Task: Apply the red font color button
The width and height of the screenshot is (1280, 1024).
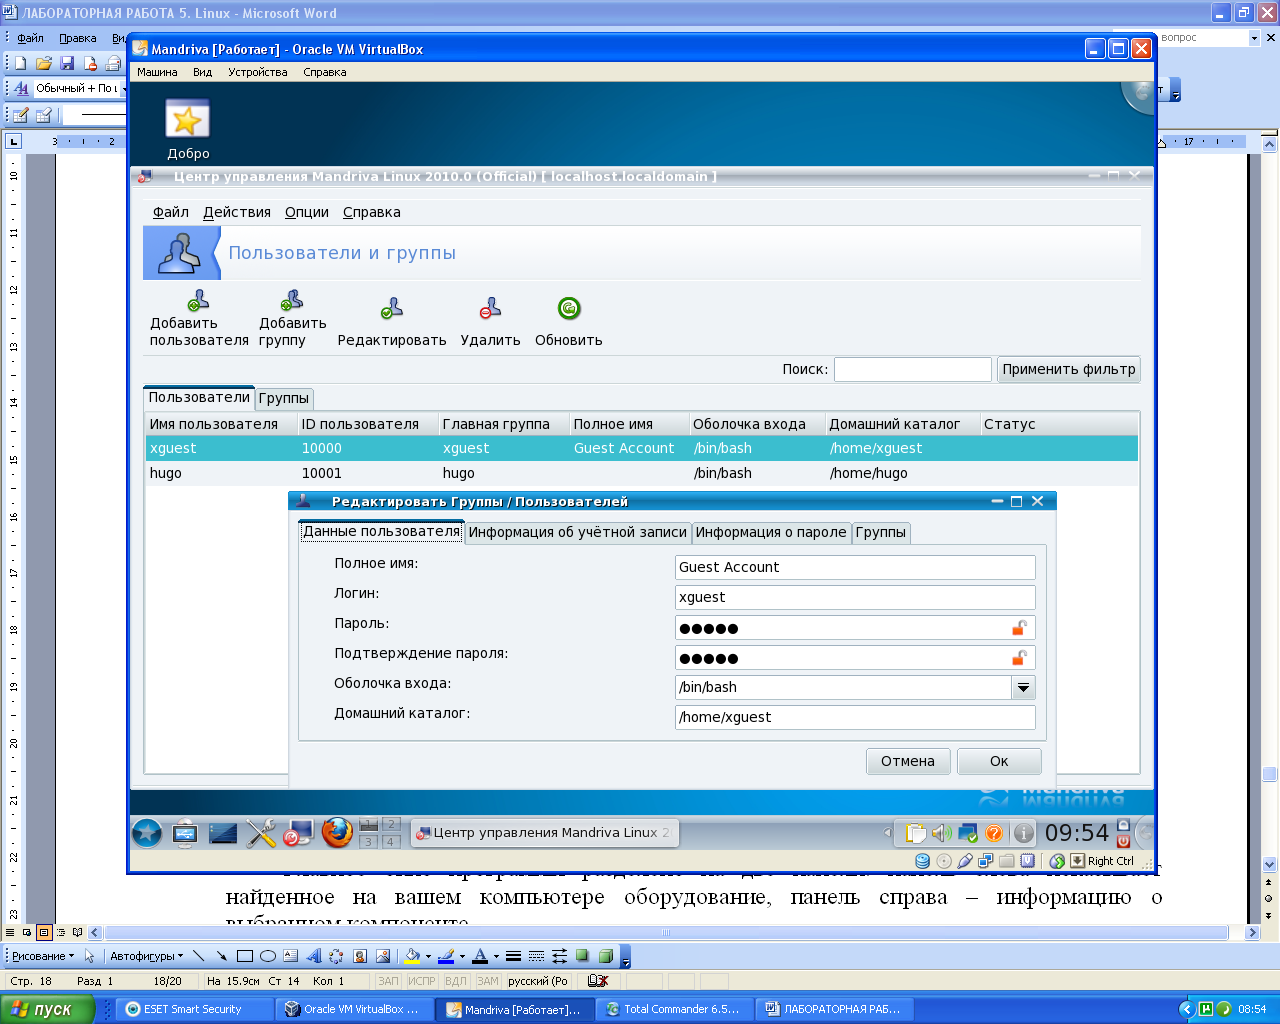Action: 480,956
